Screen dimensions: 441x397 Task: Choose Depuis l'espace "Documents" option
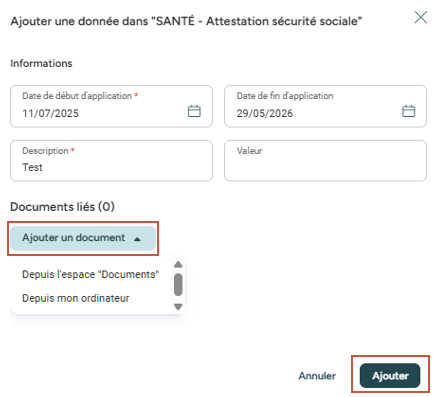[90, 274]
